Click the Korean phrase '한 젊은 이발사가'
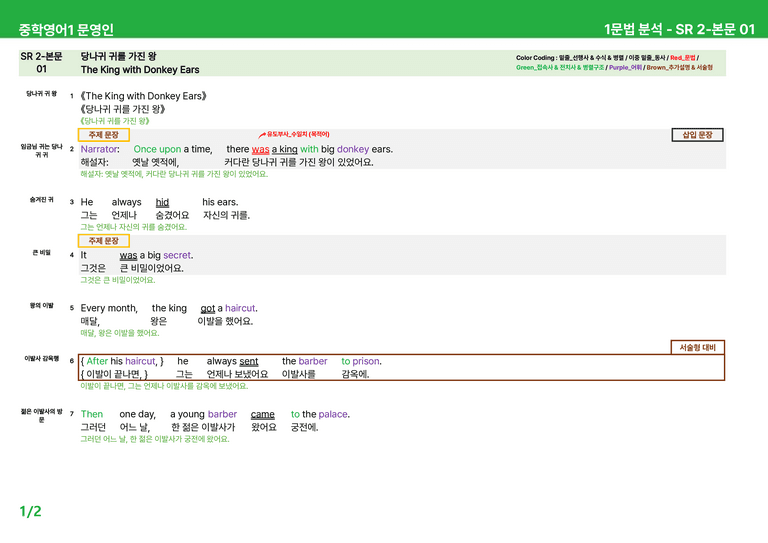Viewport: 768px width, 543px height. tap(203, 427)
